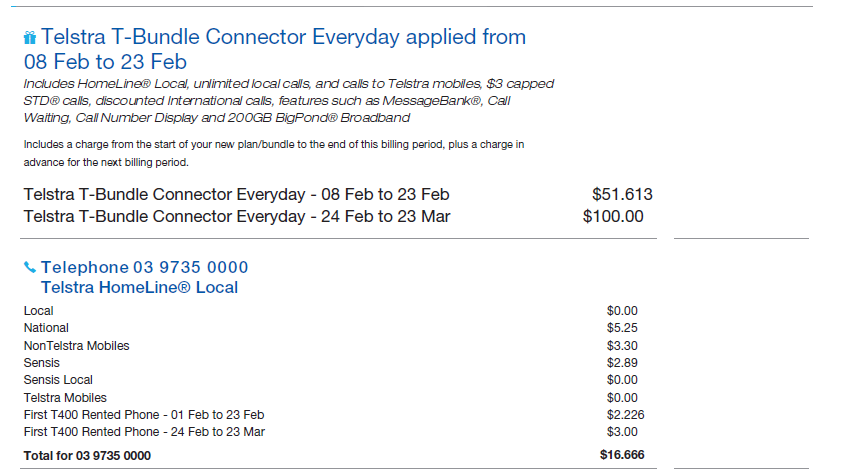Click the $3.30 NonTelstra Mobiles amount
The image size is (843, 476).
coord(622,346)
